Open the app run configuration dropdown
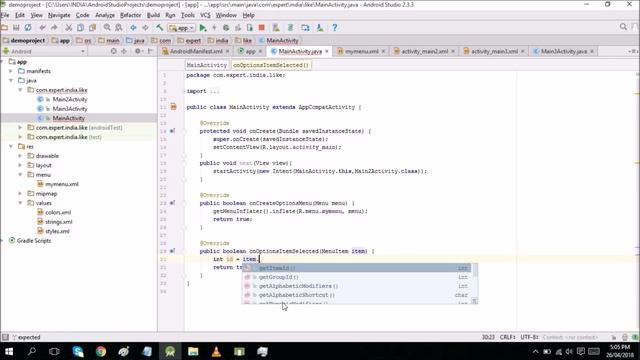Screen dimensions: 640x360 [x=182, y=28]
